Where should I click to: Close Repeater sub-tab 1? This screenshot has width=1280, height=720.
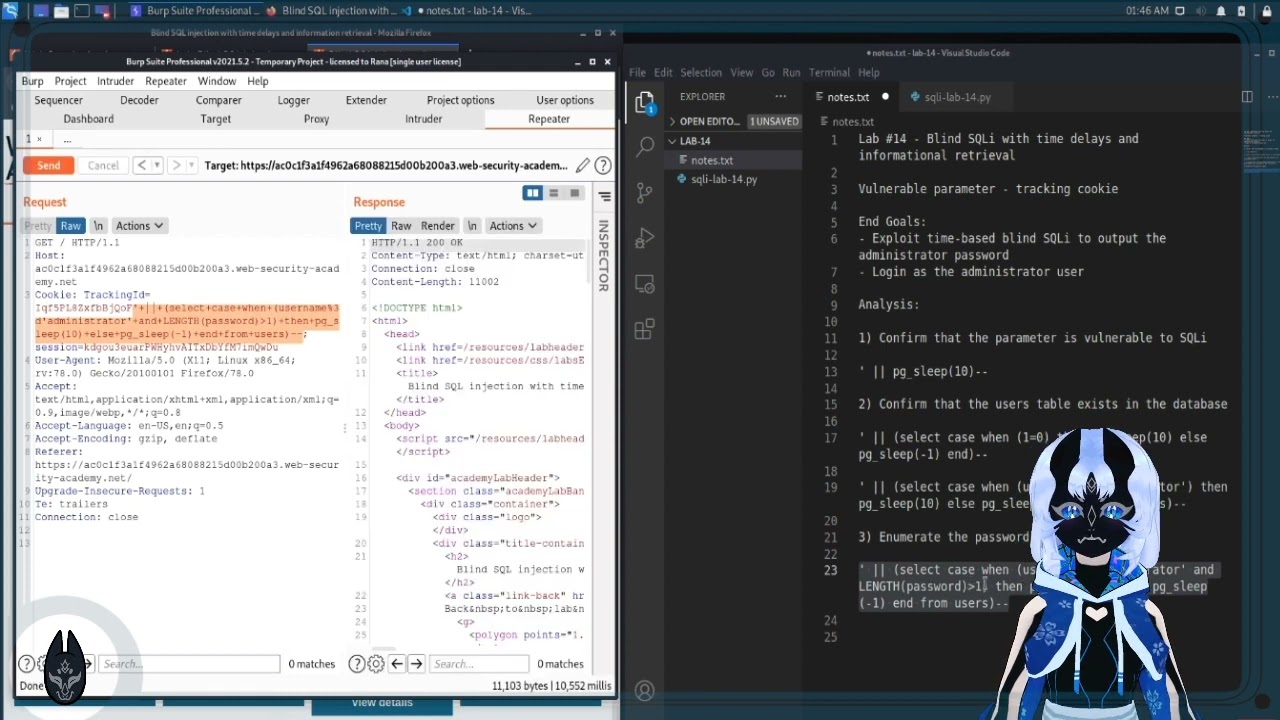coord(39,139)
